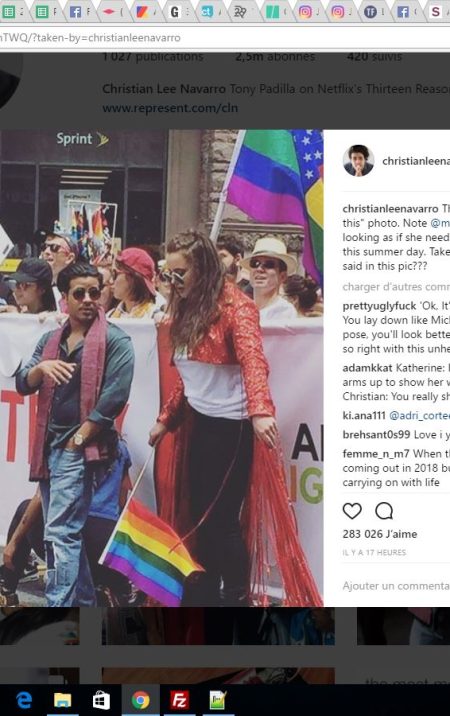Click the comment speech bubble icon
The width and height of the screenshot is (450, 716).
tap(384, 511)
